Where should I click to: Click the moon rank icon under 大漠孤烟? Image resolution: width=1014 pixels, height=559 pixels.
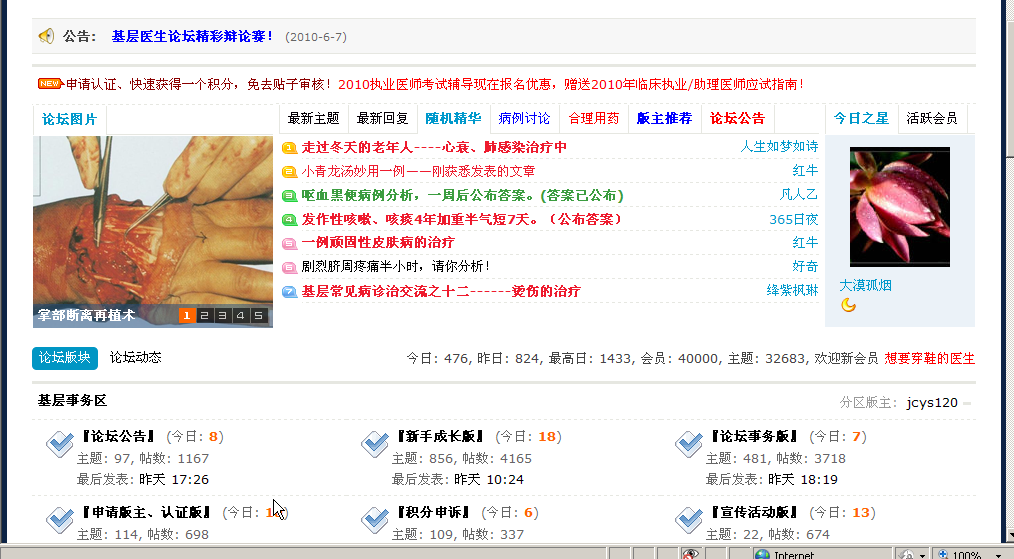tap(848, 305)
